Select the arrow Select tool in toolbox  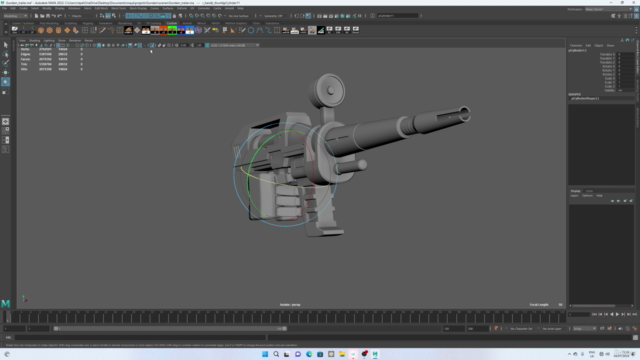[x=5, y=45]
